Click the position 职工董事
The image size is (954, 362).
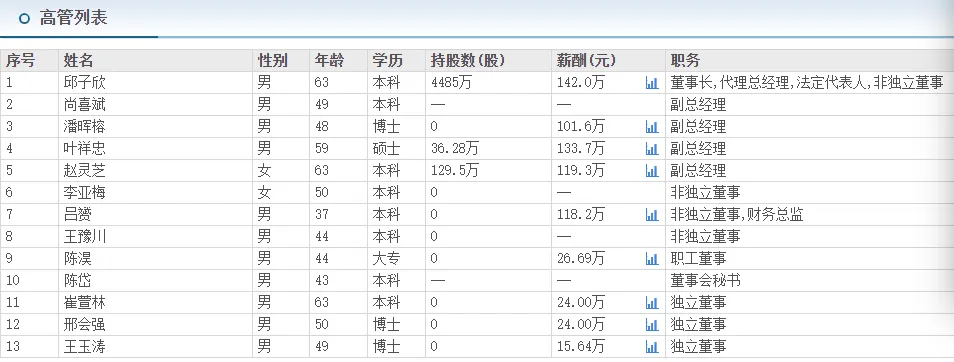[x=698, y=259]
